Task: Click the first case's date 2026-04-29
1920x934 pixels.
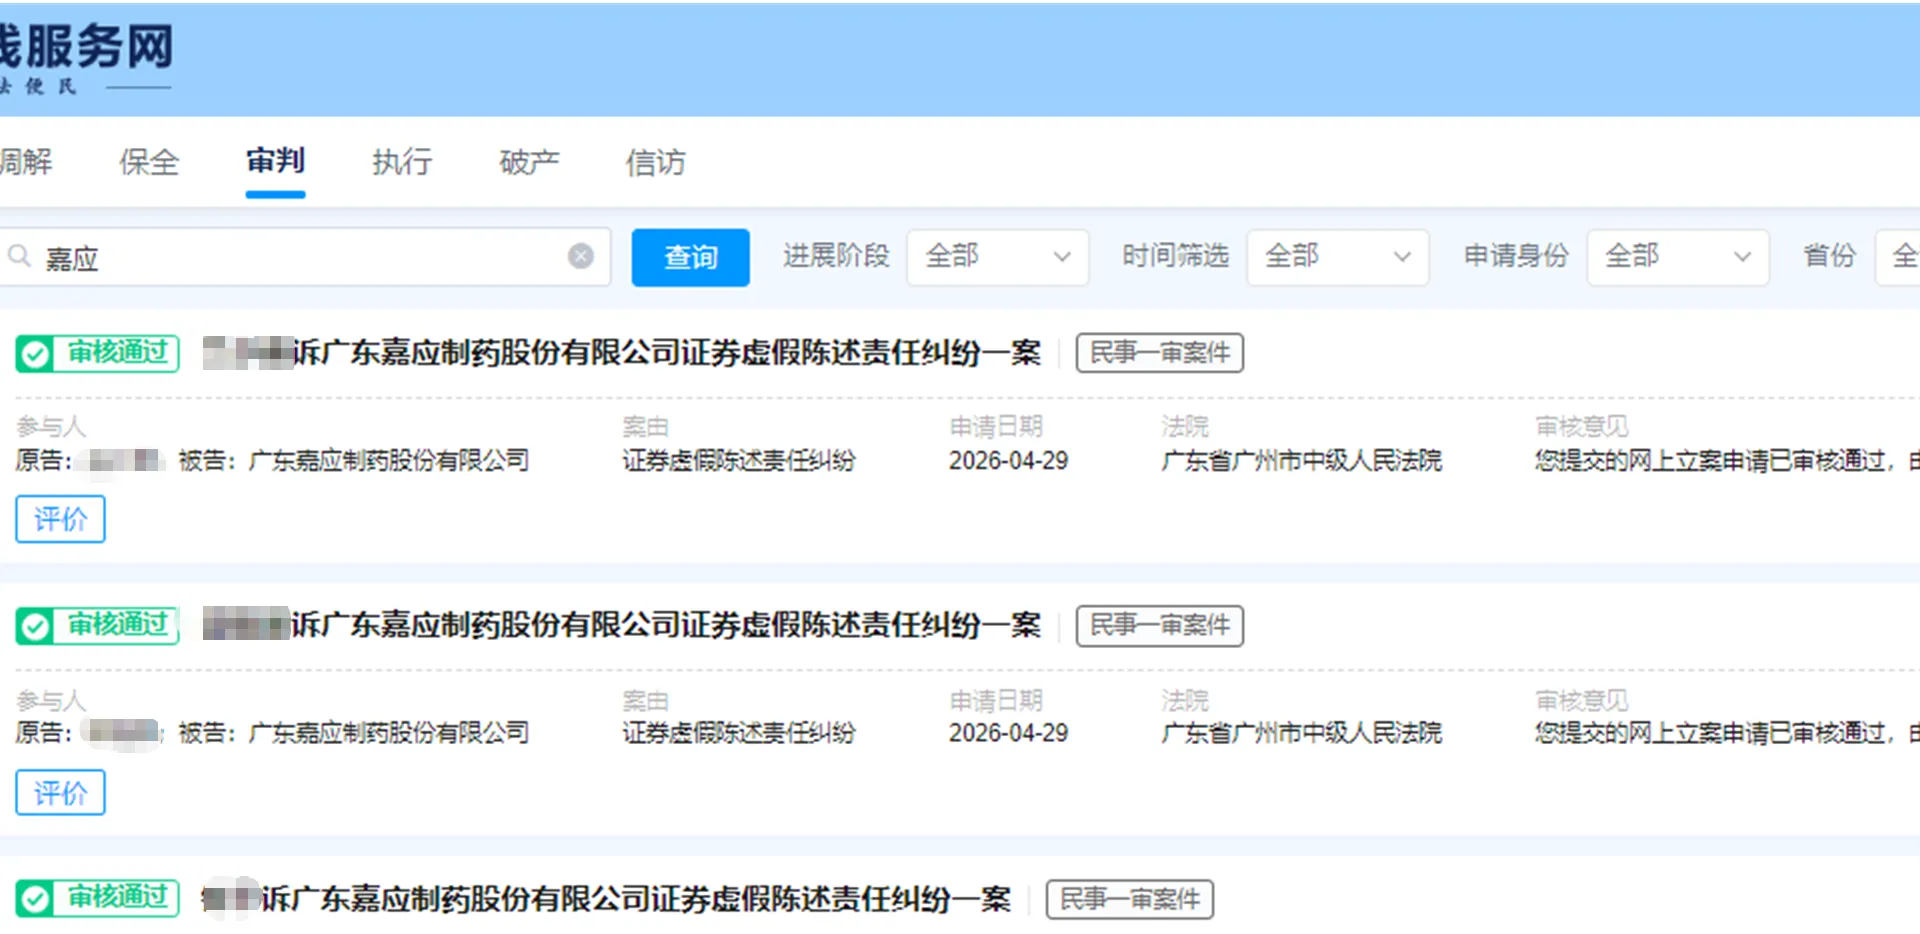Action: coord(1008,461)
